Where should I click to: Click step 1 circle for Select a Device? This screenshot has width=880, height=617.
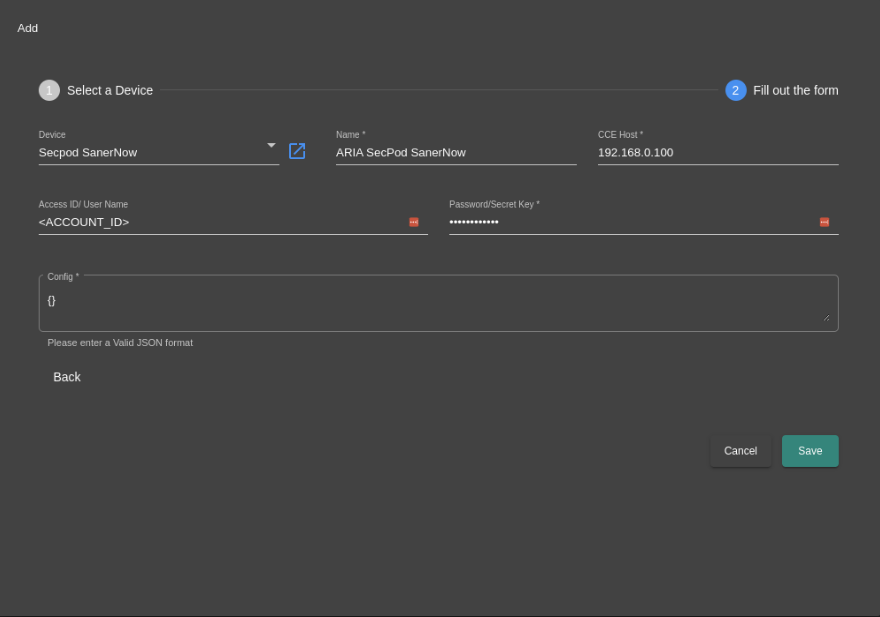click(x=49, y=90)
